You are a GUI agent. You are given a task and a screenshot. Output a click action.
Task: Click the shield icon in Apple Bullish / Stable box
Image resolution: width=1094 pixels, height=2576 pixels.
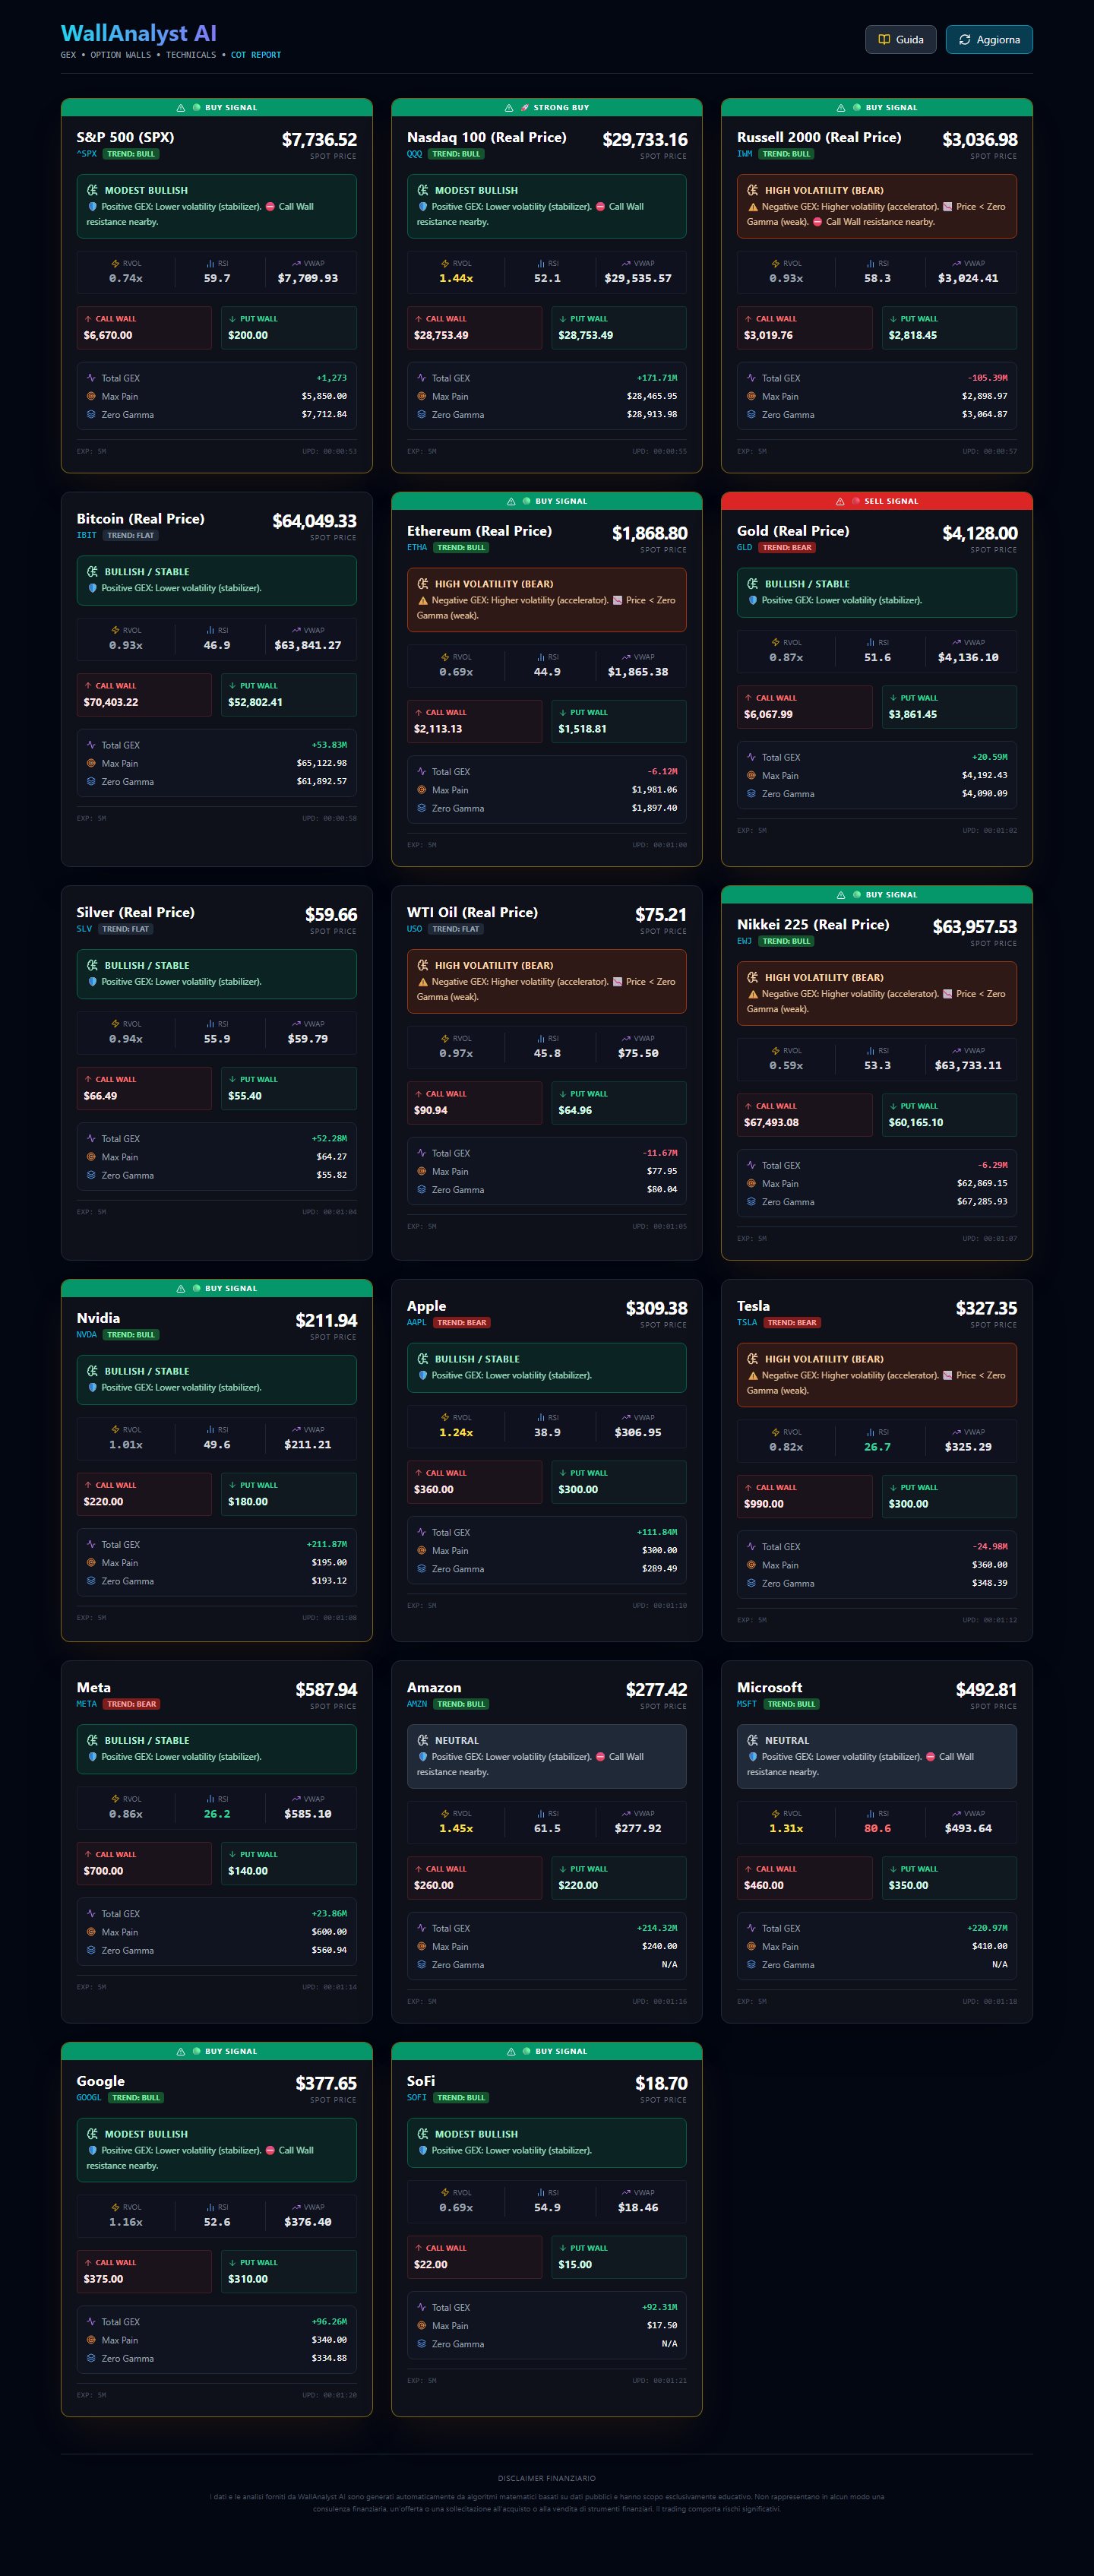coord(423,1376)
